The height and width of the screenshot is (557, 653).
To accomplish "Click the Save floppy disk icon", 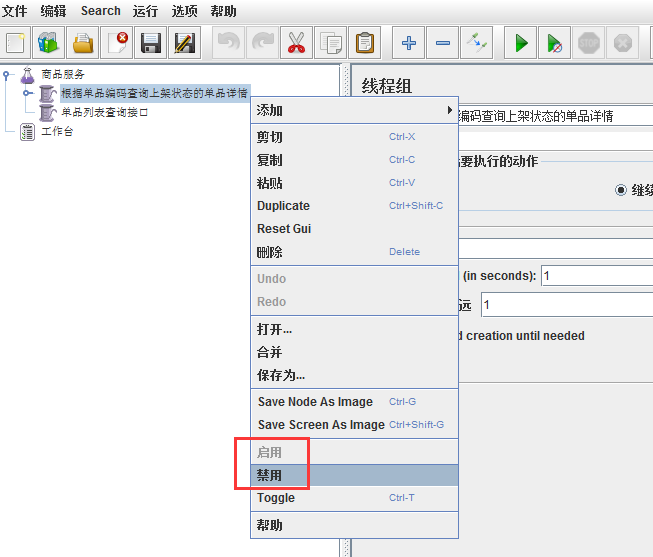I will point(151,43).
